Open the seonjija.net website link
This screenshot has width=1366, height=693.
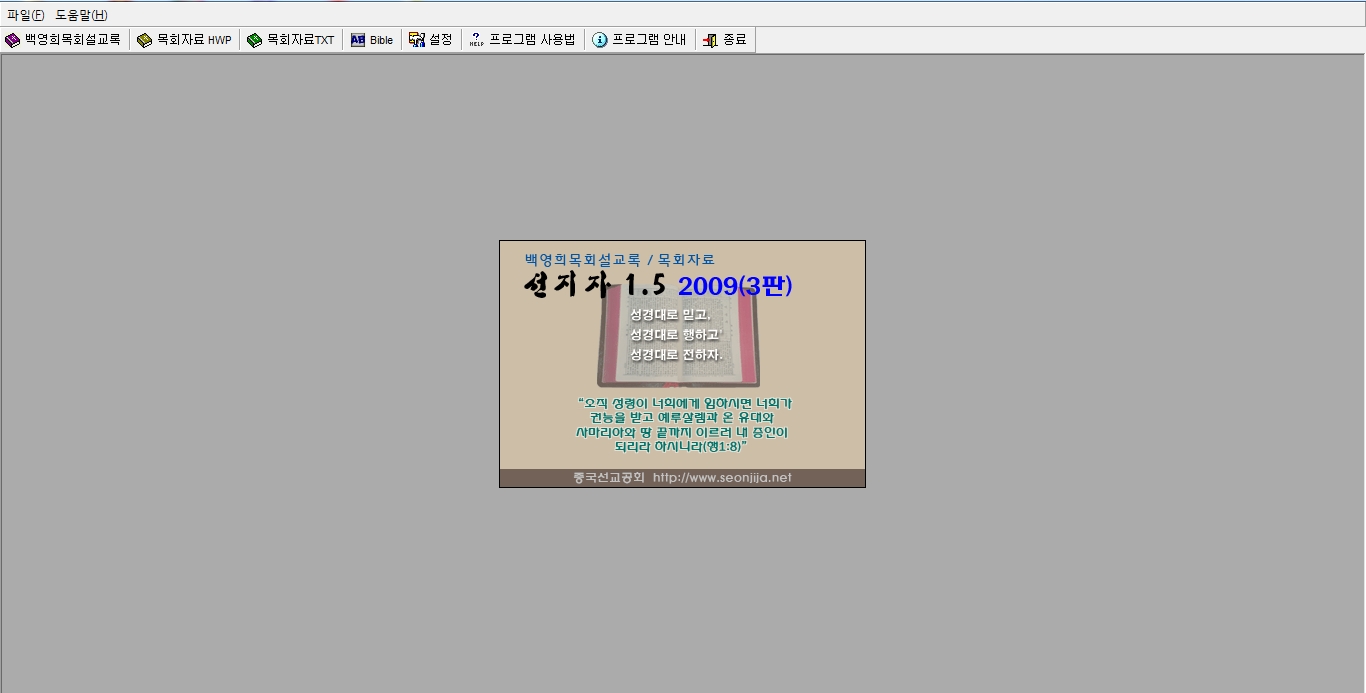724,478
